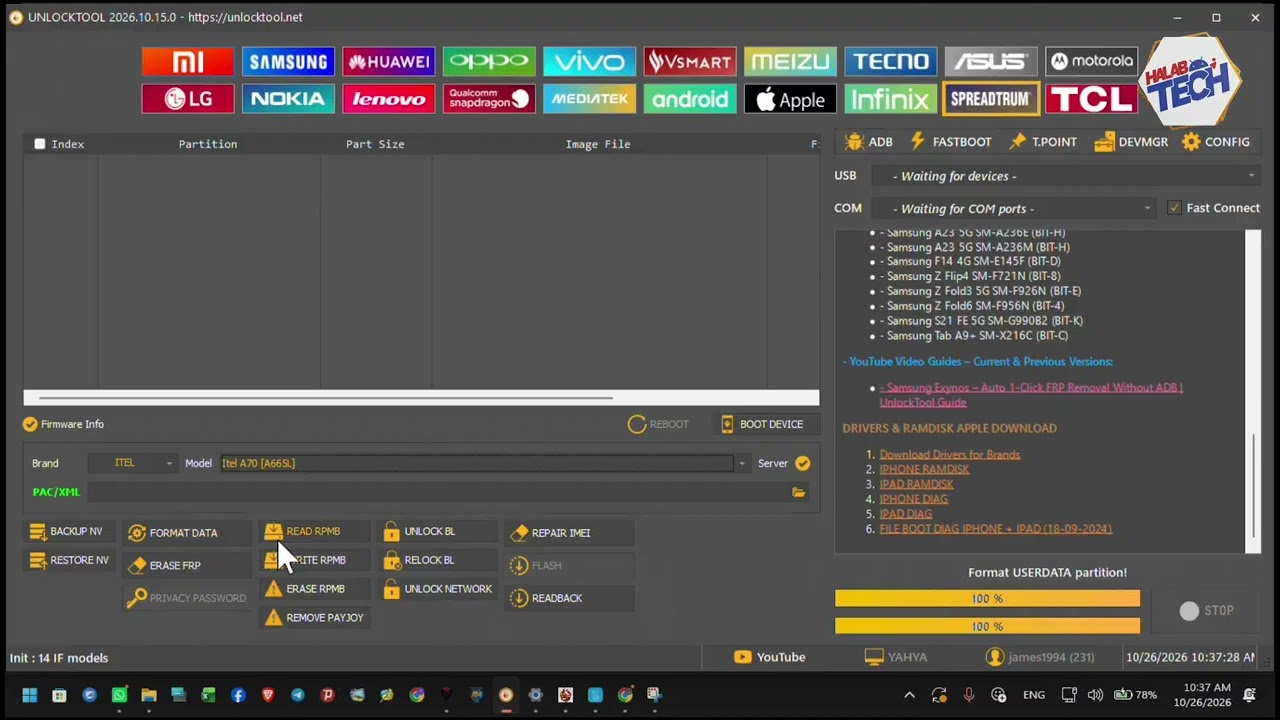Screen dimensions: 1280x720
Task: Open the T.POINT tab
Action: 1042,142
